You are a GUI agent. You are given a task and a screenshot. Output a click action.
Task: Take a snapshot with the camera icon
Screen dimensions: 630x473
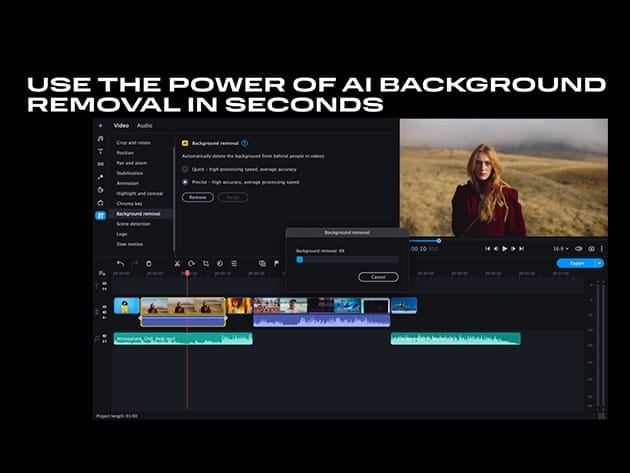591,248
